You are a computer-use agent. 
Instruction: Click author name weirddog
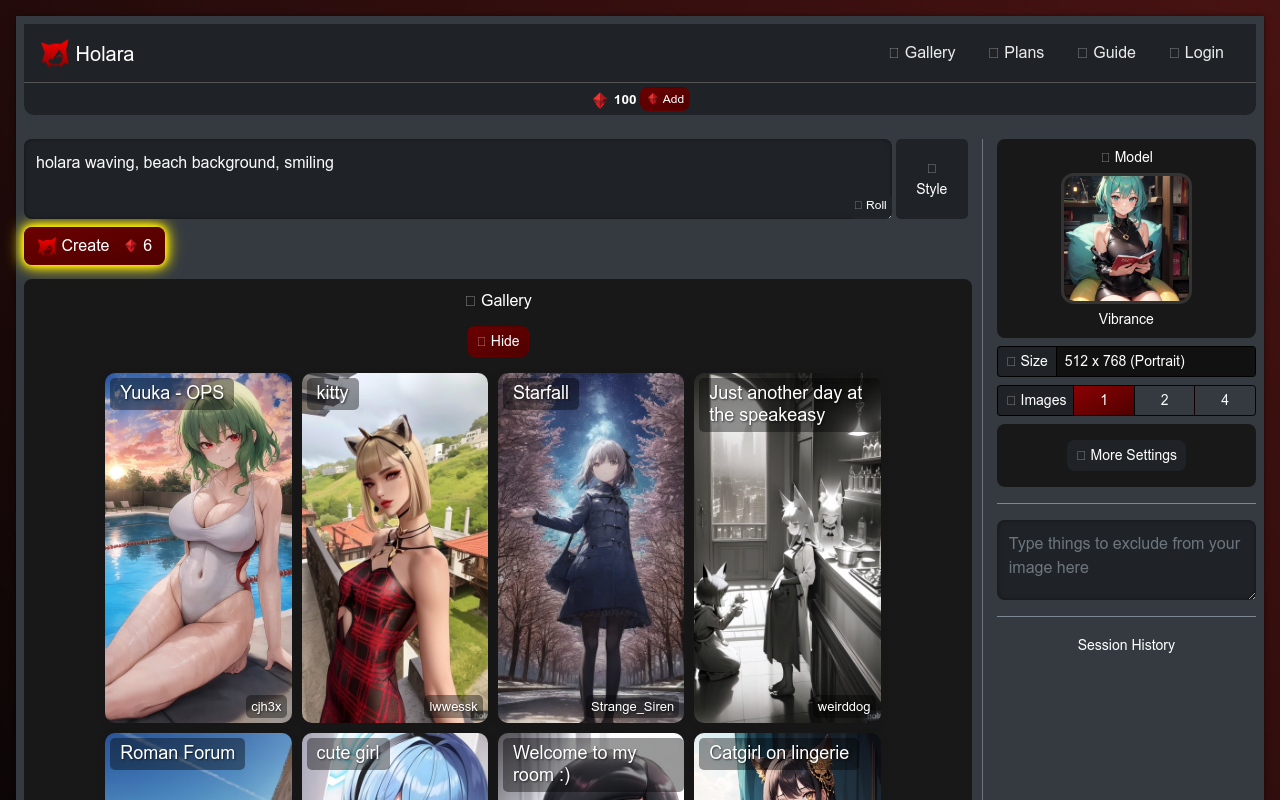(844, 707)
